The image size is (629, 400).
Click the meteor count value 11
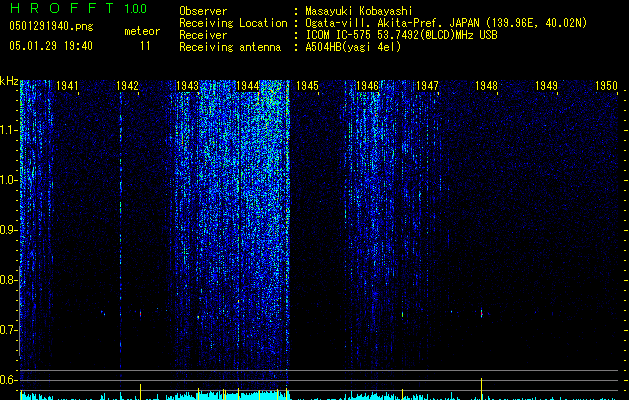(145, 46)
